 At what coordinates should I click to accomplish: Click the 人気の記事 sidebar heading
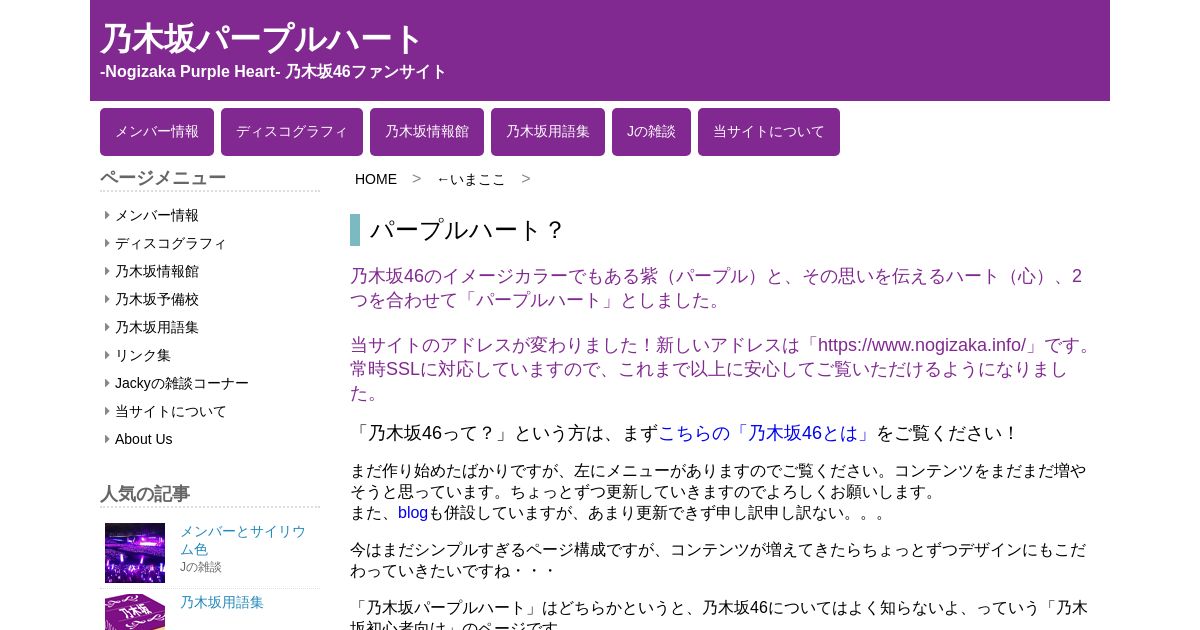pos(145,494)
